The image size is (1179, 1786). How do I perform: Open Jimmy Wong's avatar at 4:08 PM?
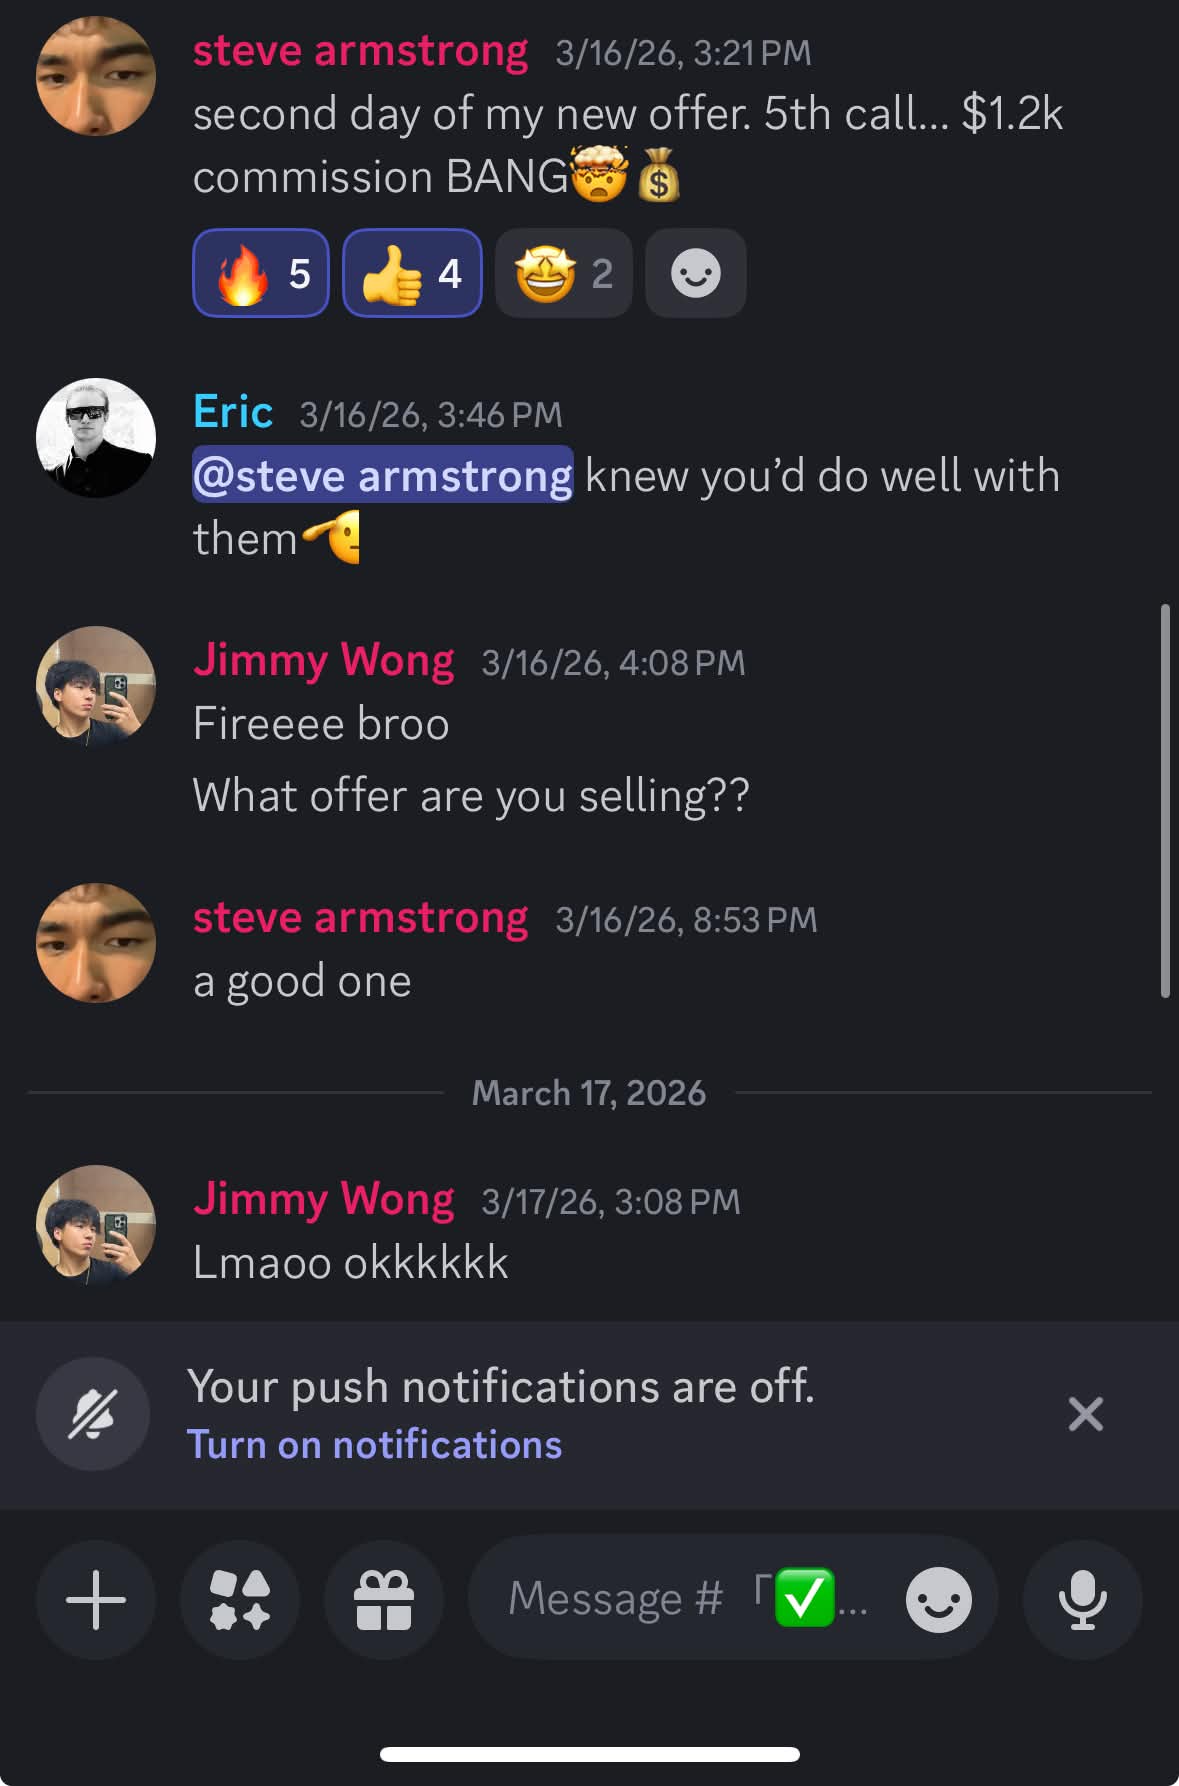[96, 686]
